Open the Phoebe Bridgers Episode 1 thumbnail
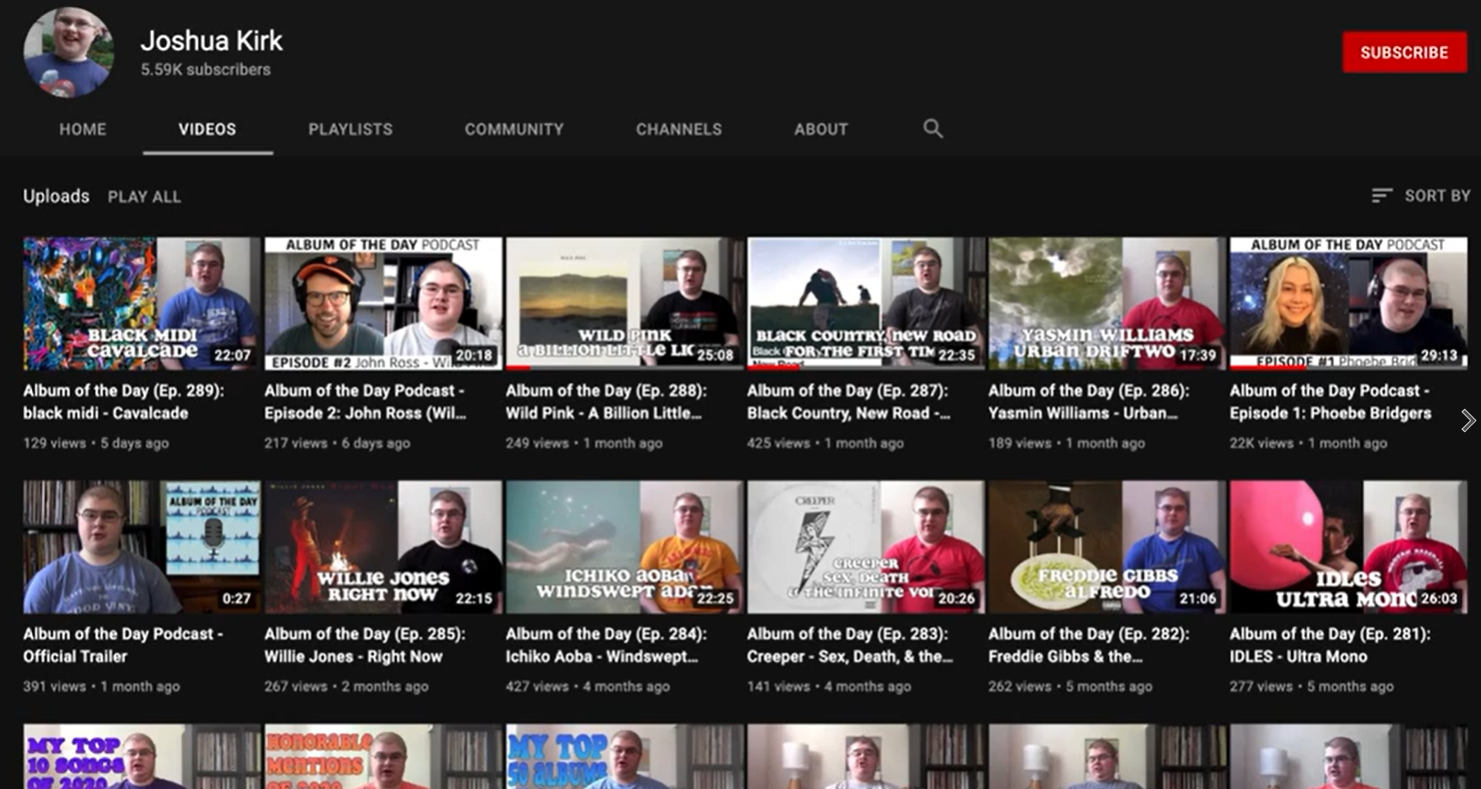 (x=1348, y=303)
